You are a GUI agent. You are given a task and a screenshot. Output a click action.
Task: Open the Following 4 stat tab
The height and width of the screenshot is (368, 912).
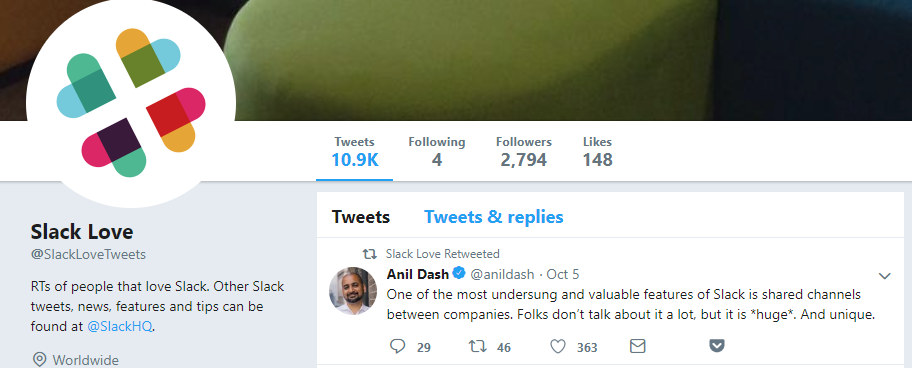(x=437, y=152)
